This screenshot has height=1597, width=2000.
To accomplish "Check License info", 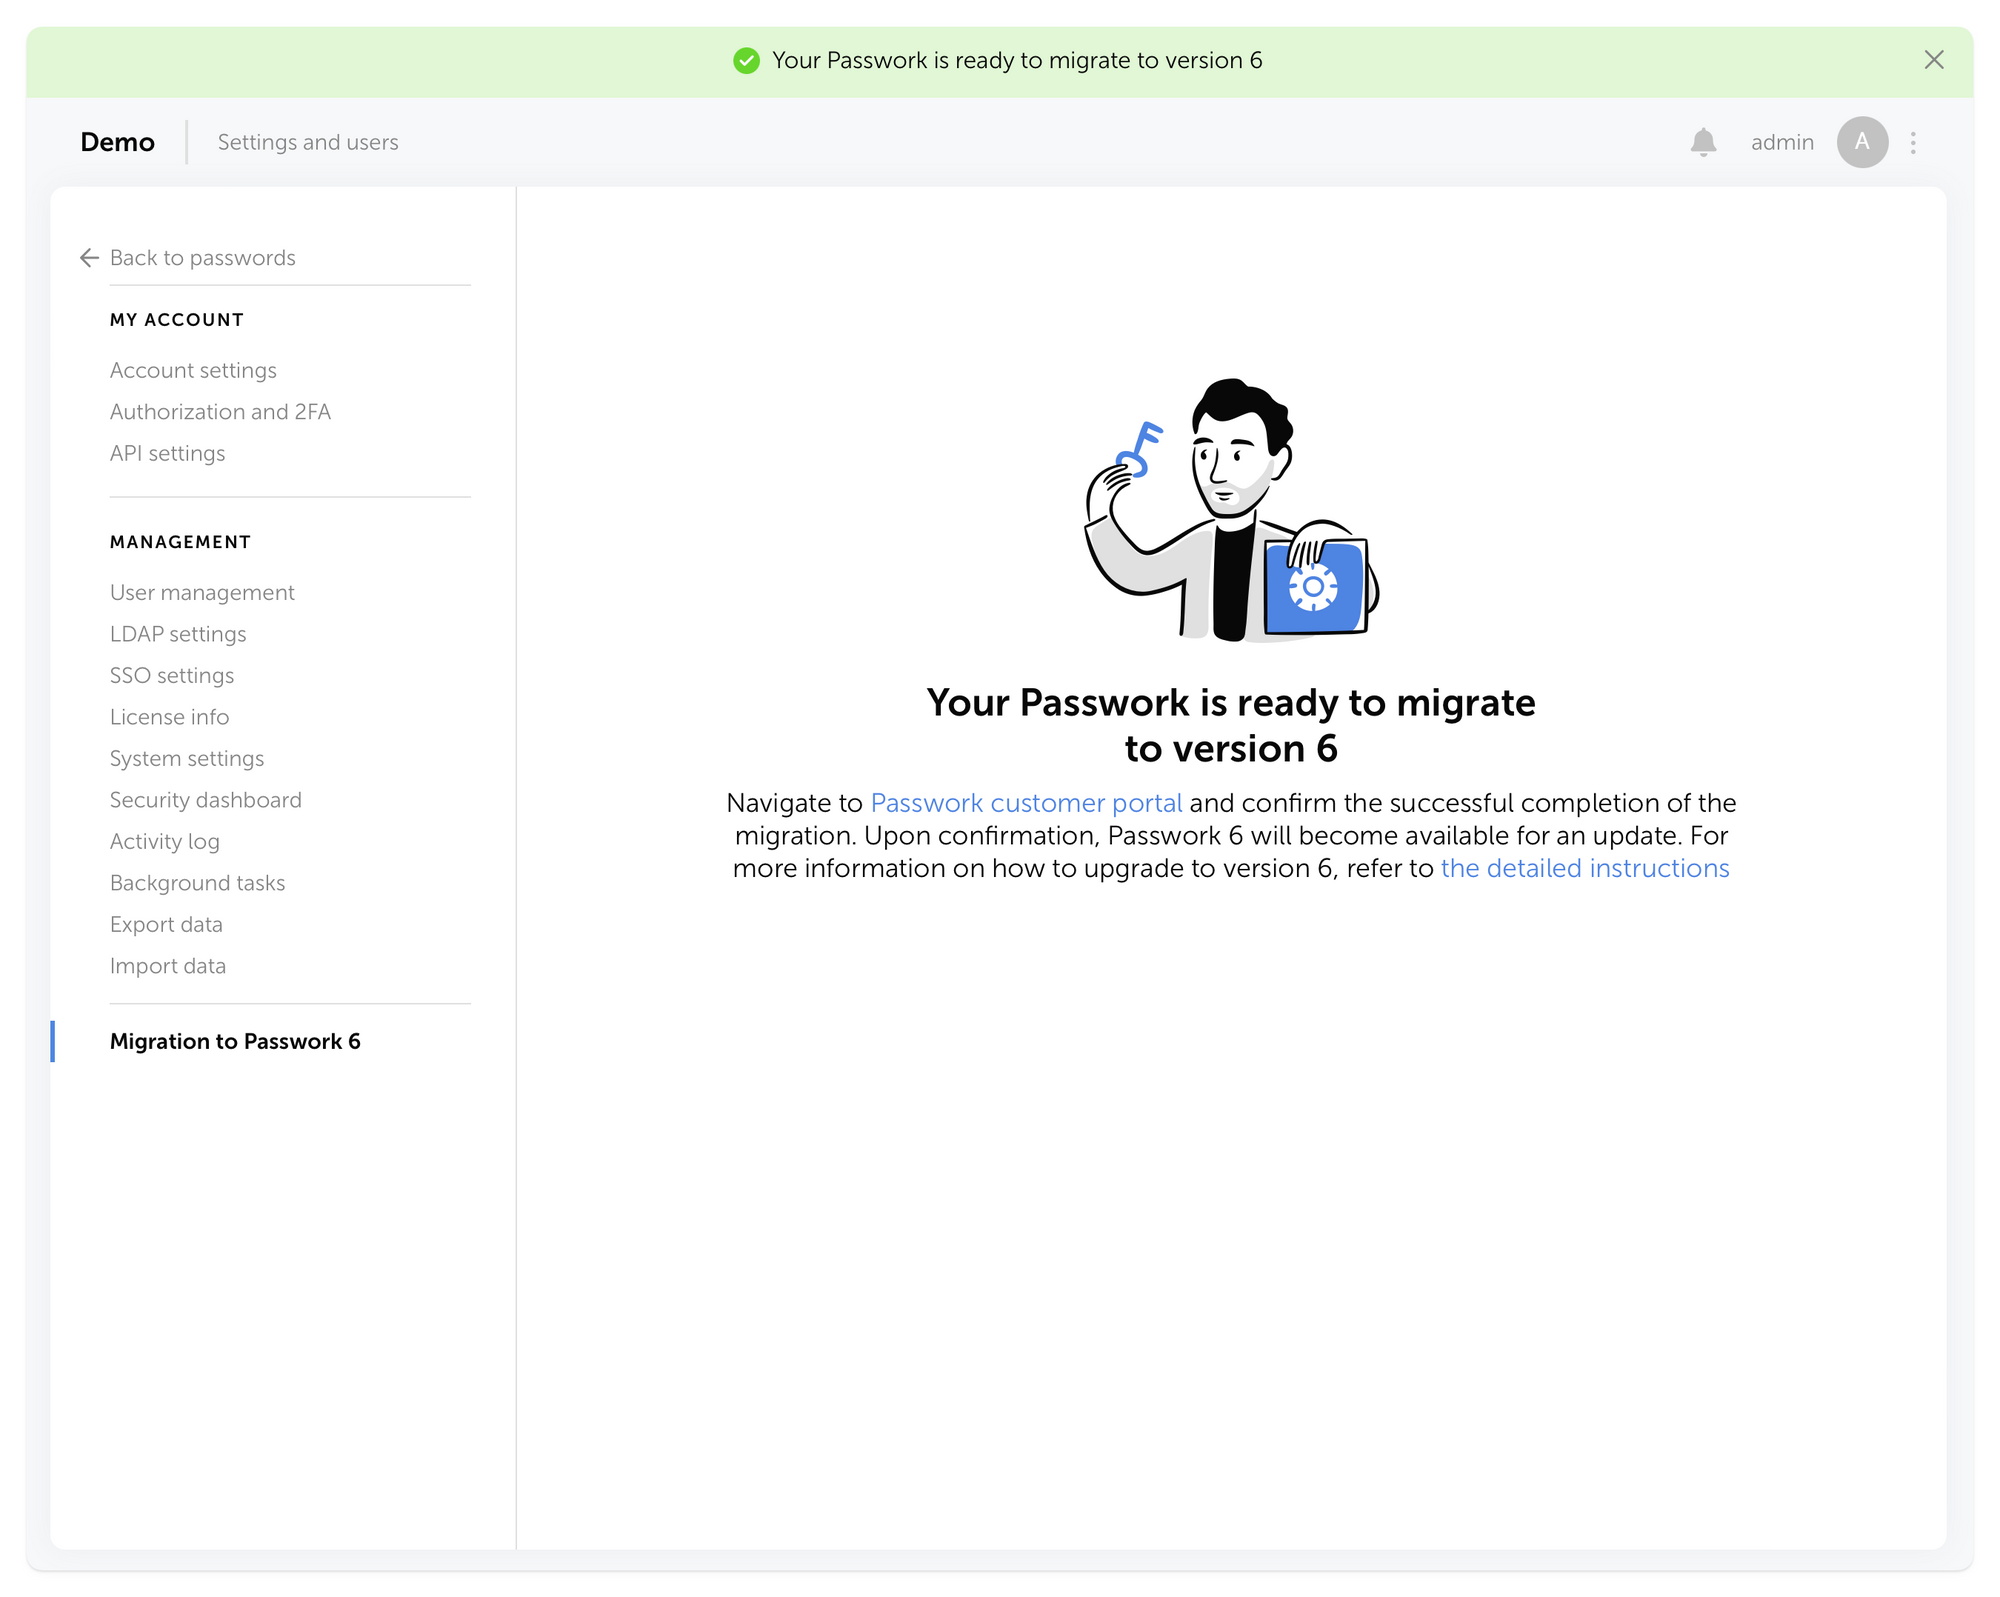I will pos(169,716).
